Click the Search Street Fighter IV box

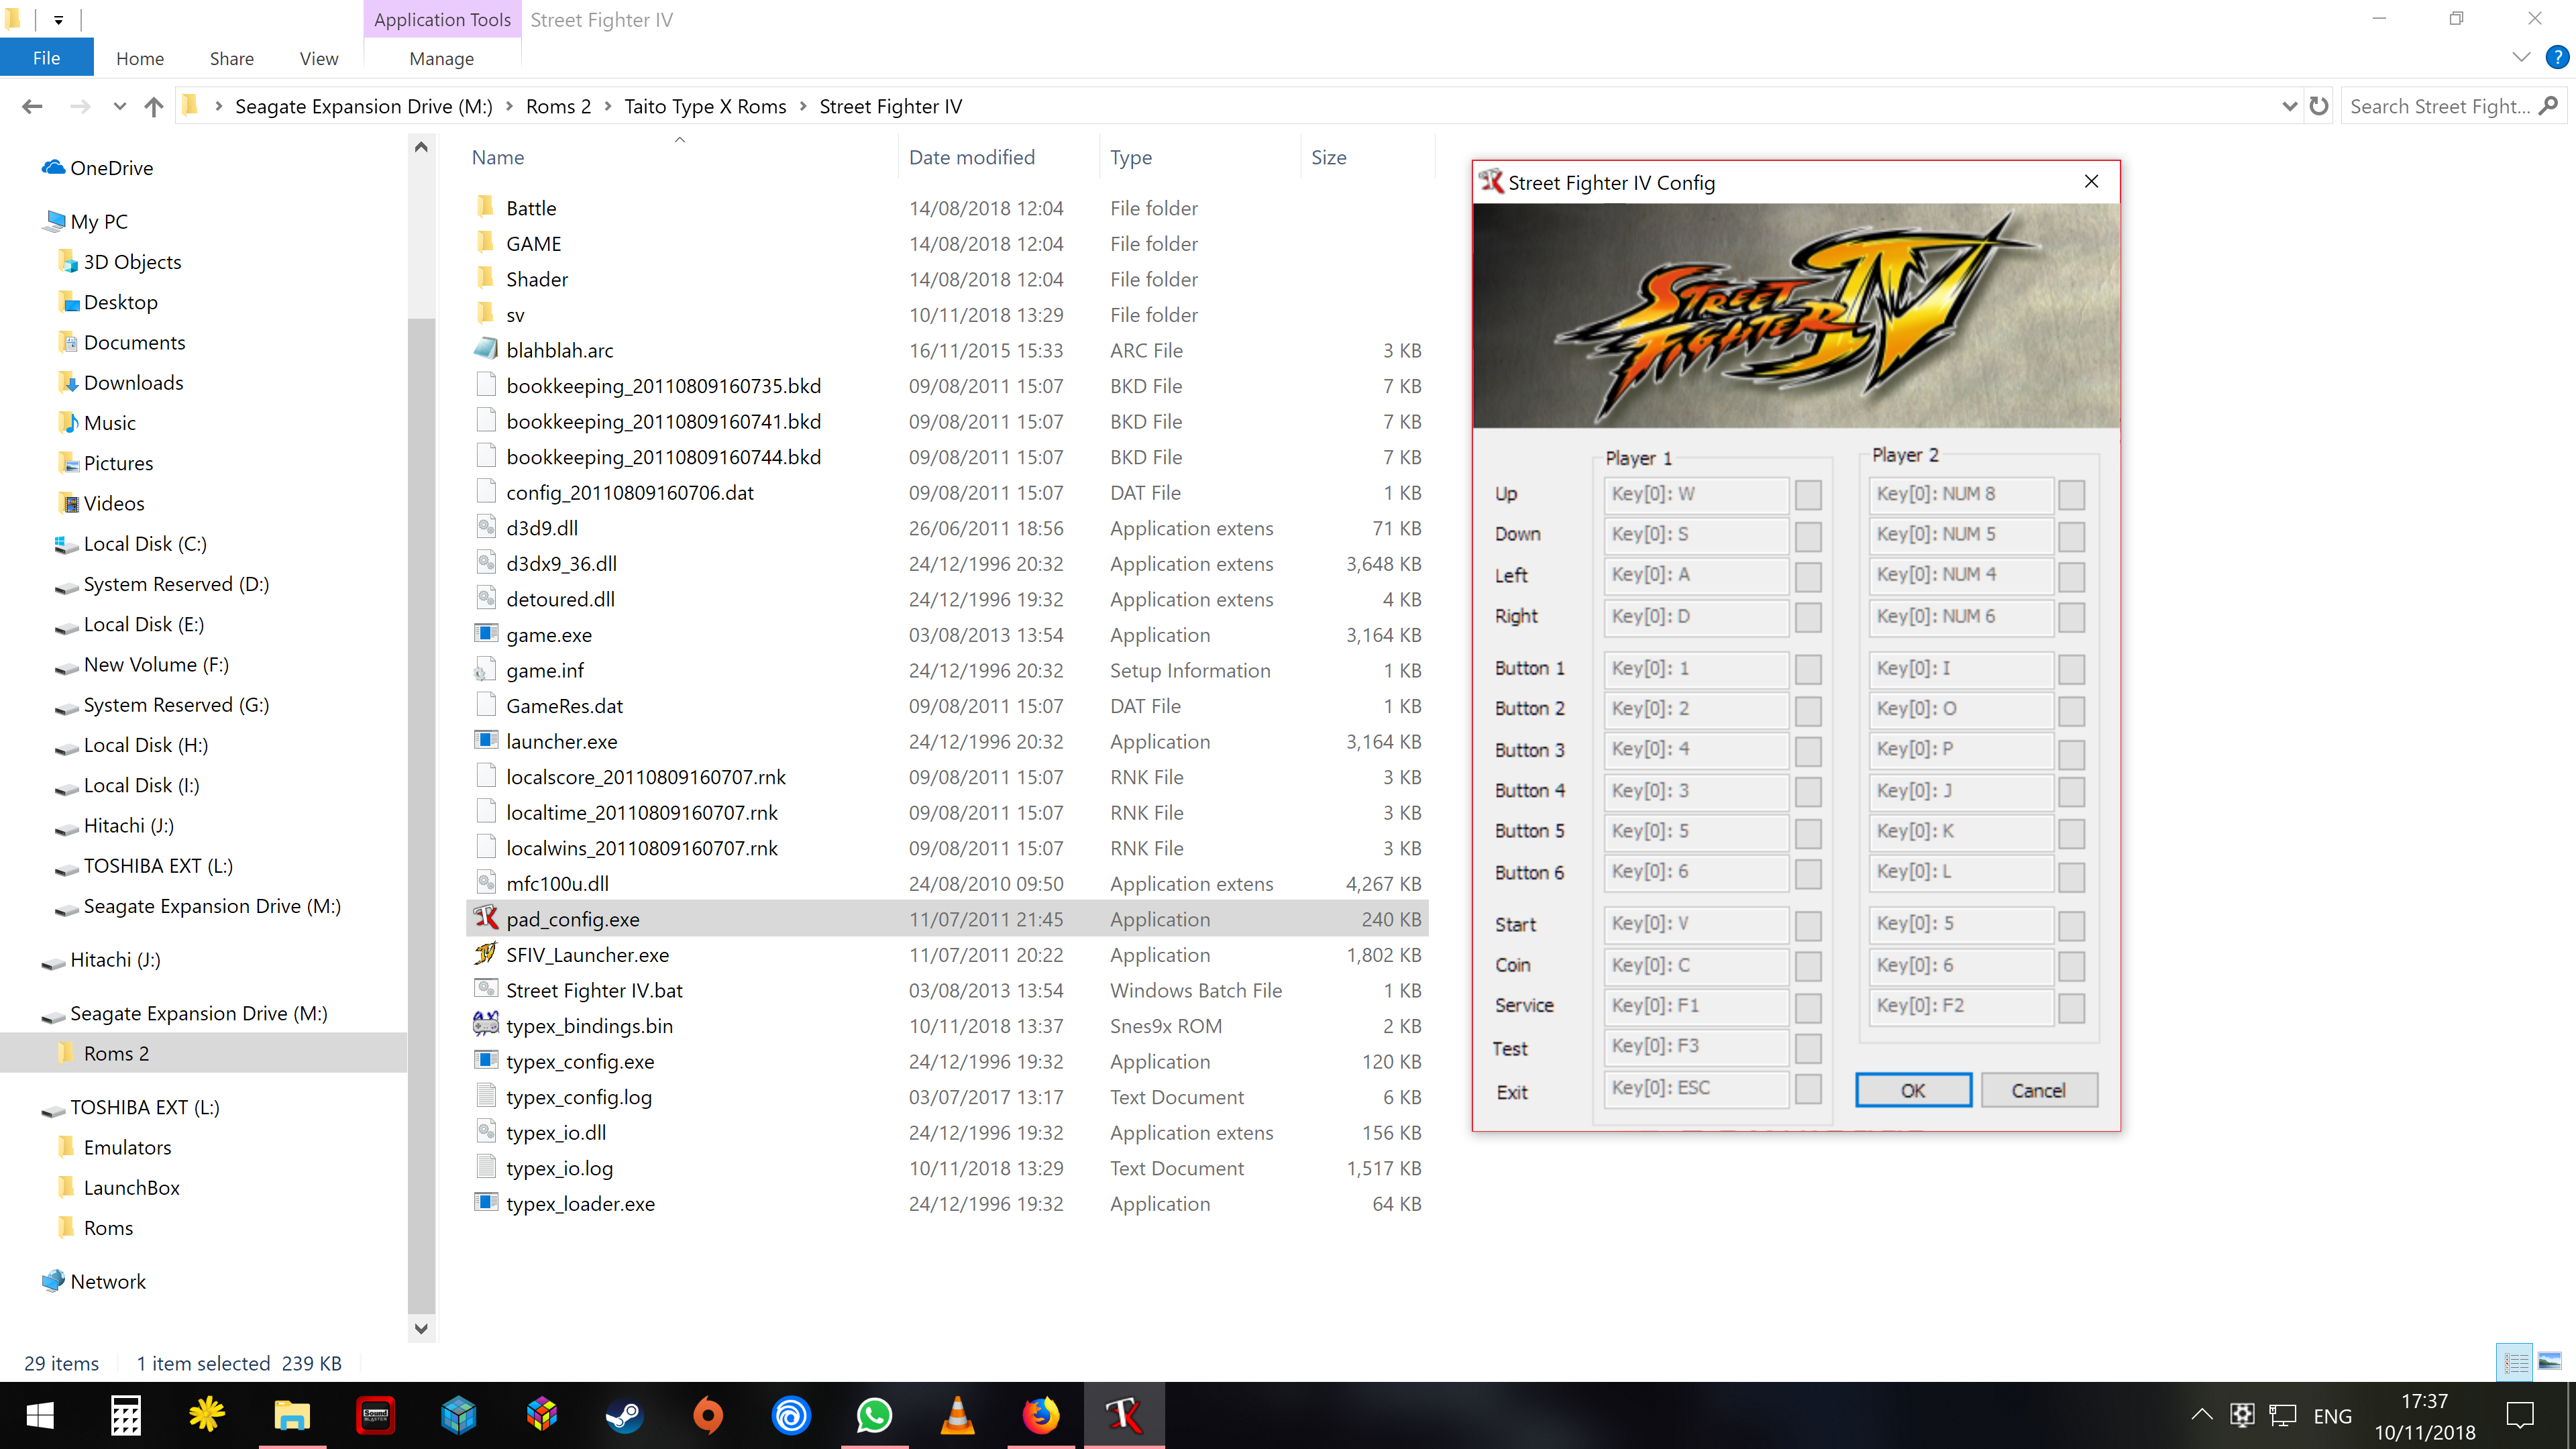pyautogui.click(x=2452, y=106)
